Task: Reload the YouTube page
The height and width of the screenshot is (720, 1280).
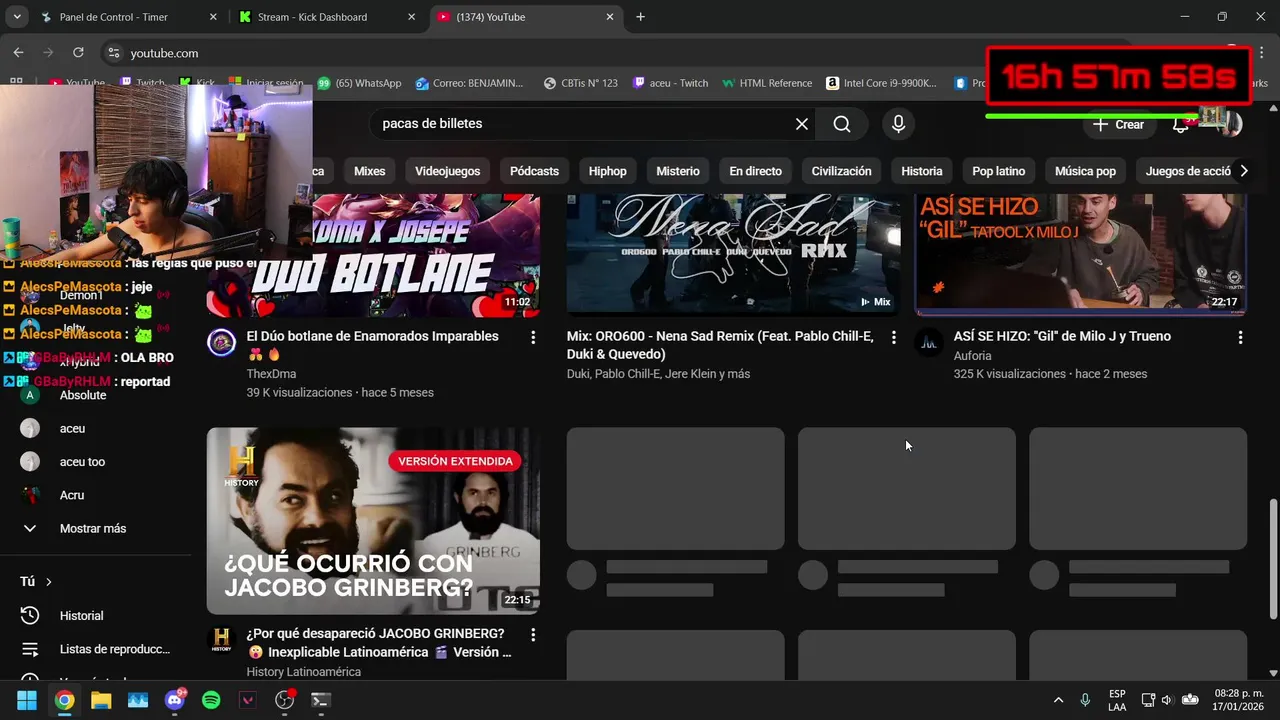Action: 78,53
